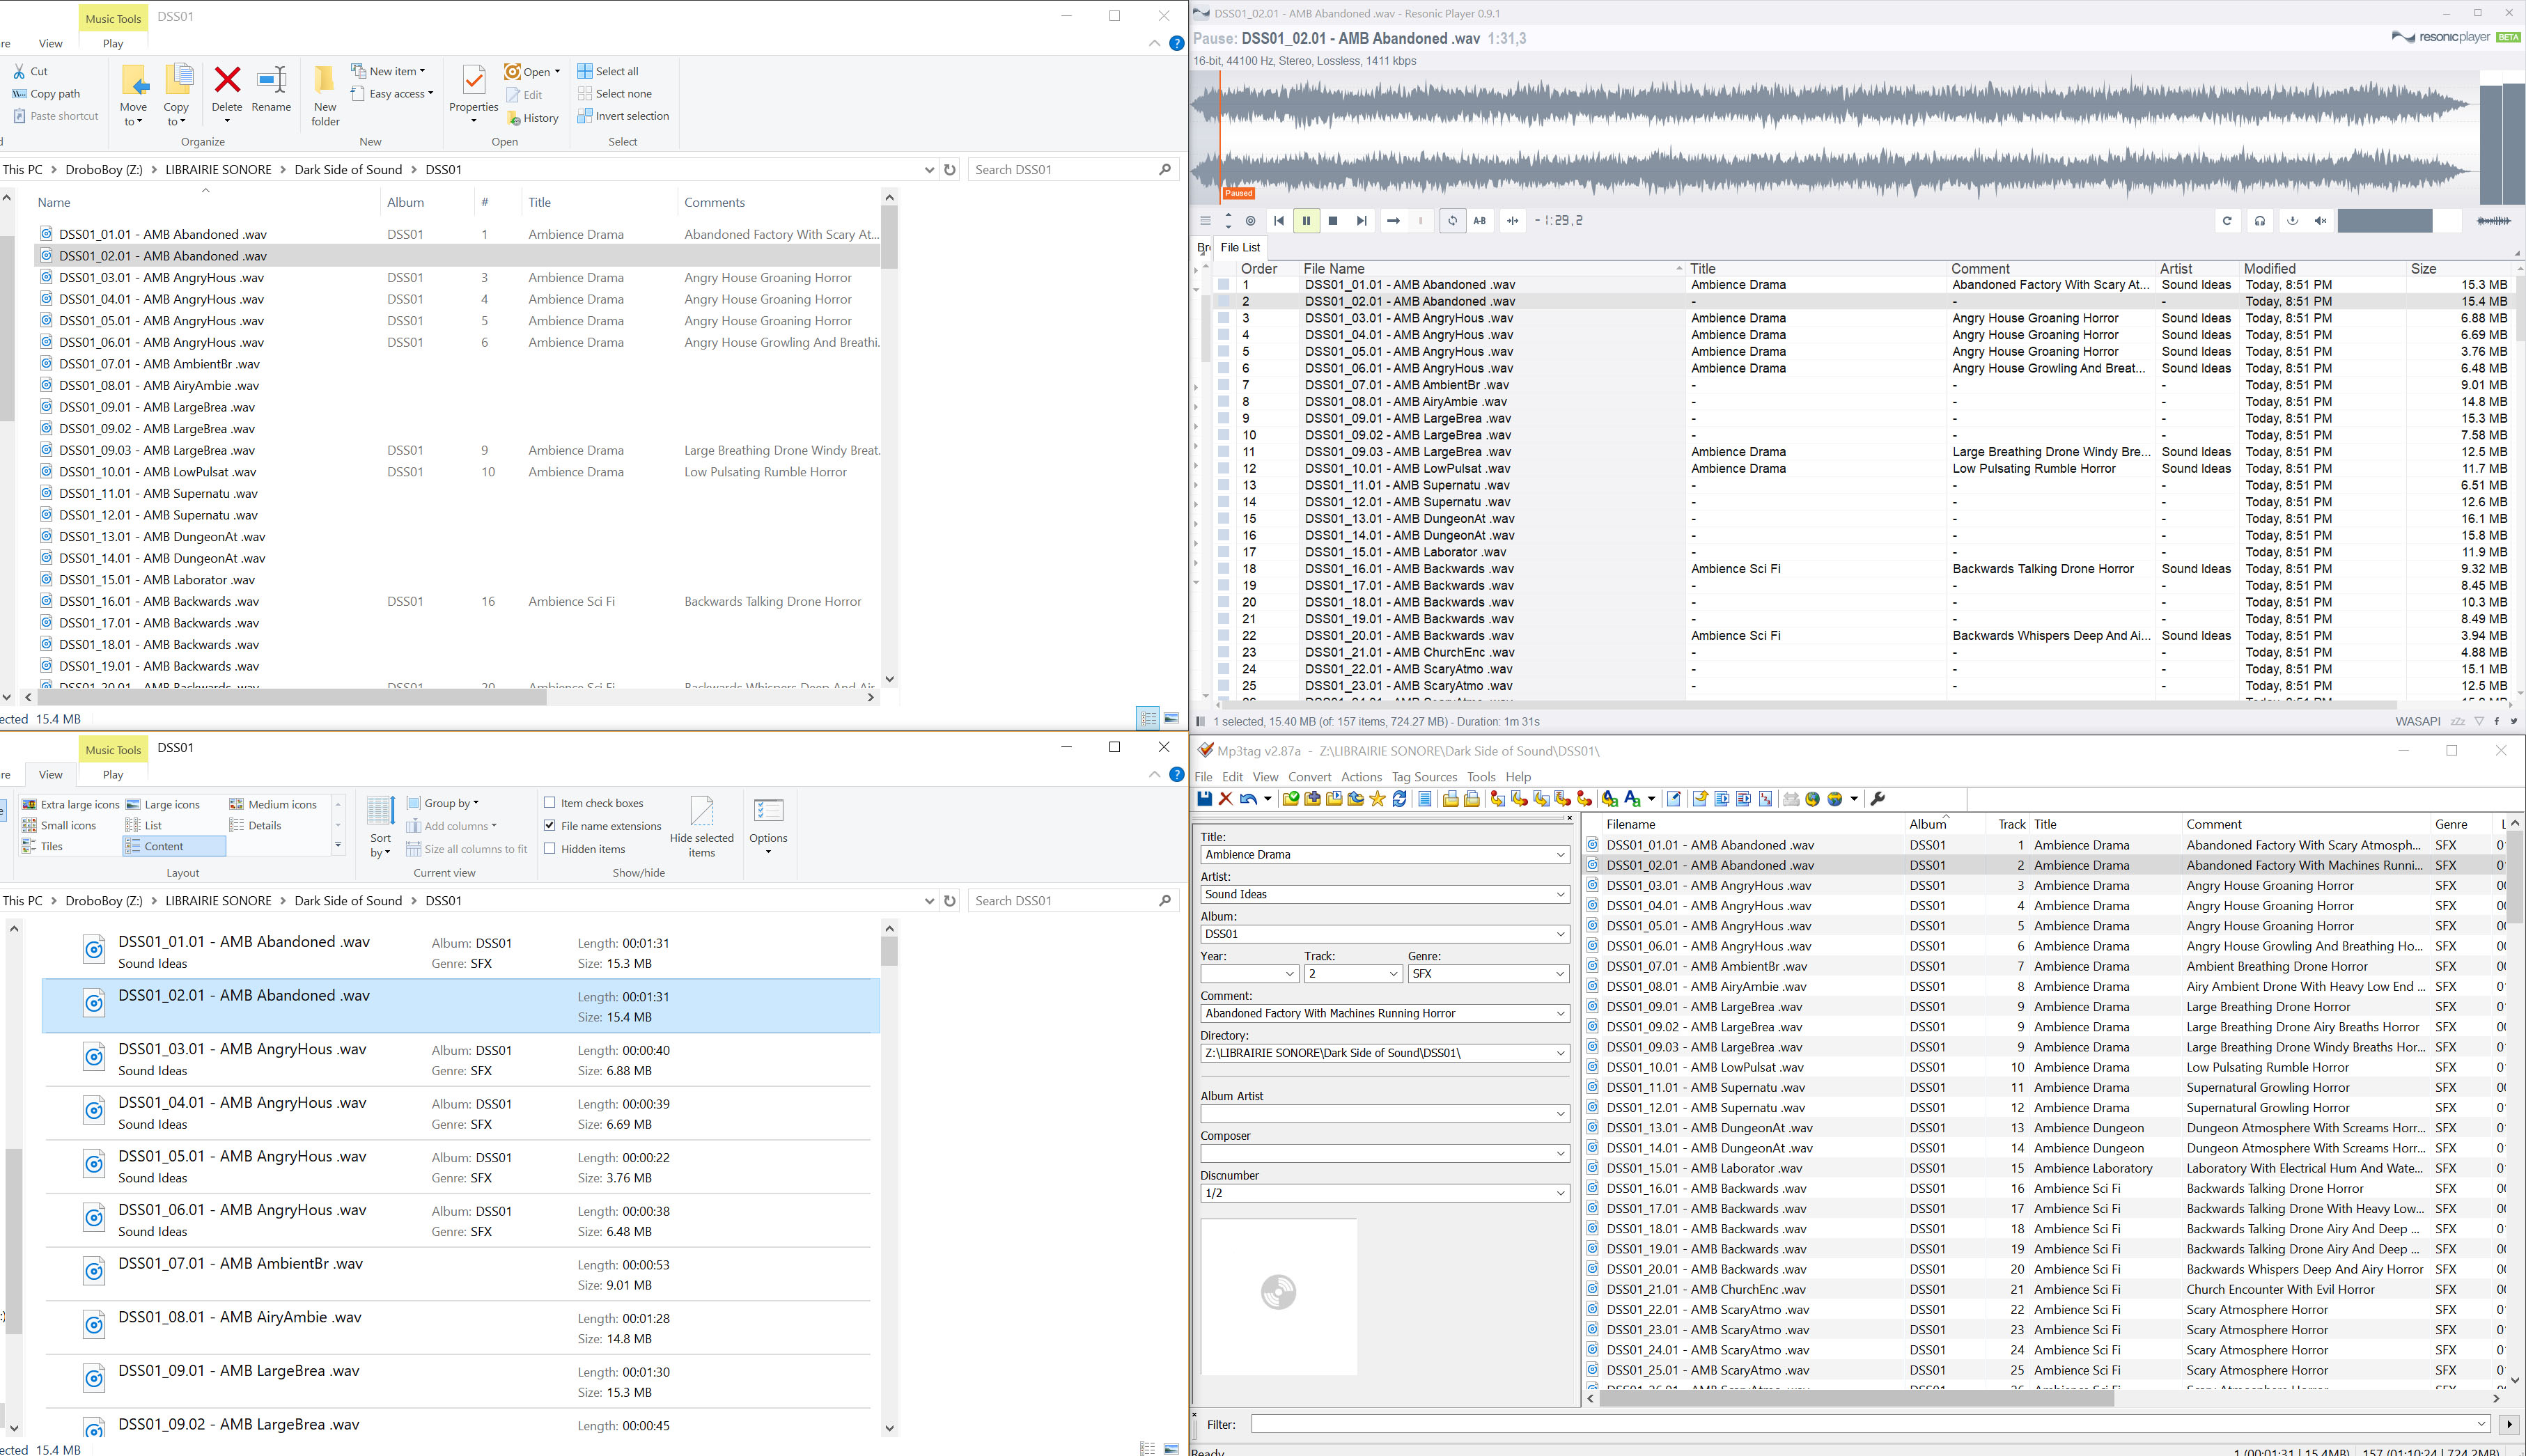
Task: Click the red X remove tag icon
Action: pos(1225,798)
